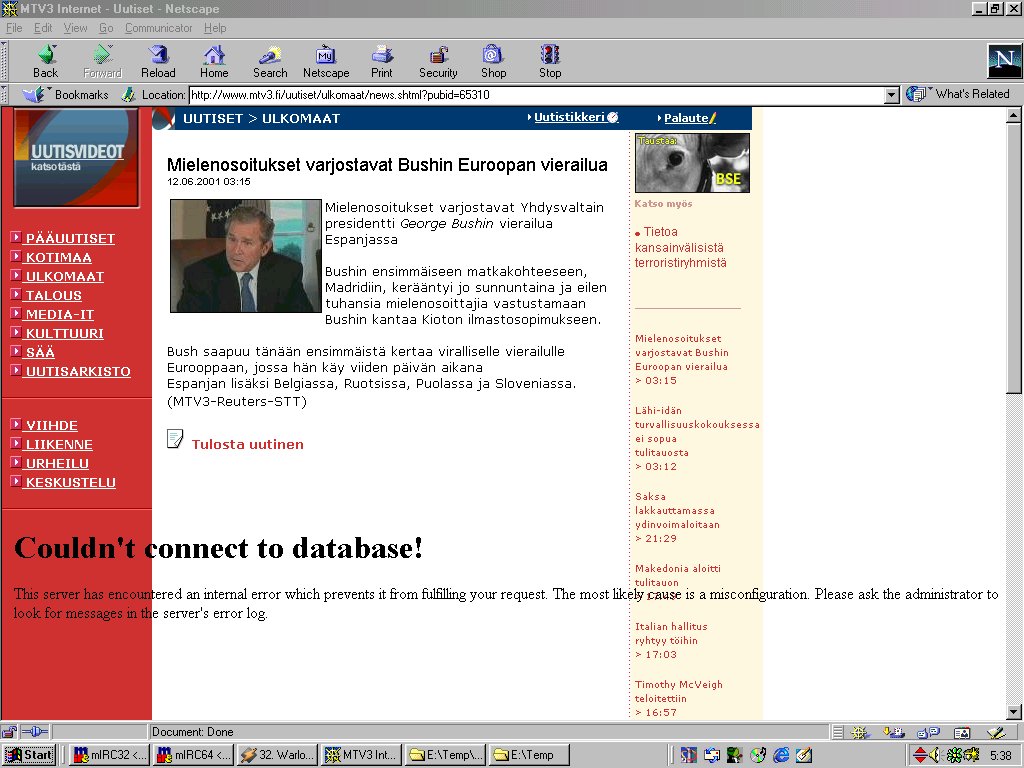
Task: Open Navigator from the component bar
Action: click(859, 733)
